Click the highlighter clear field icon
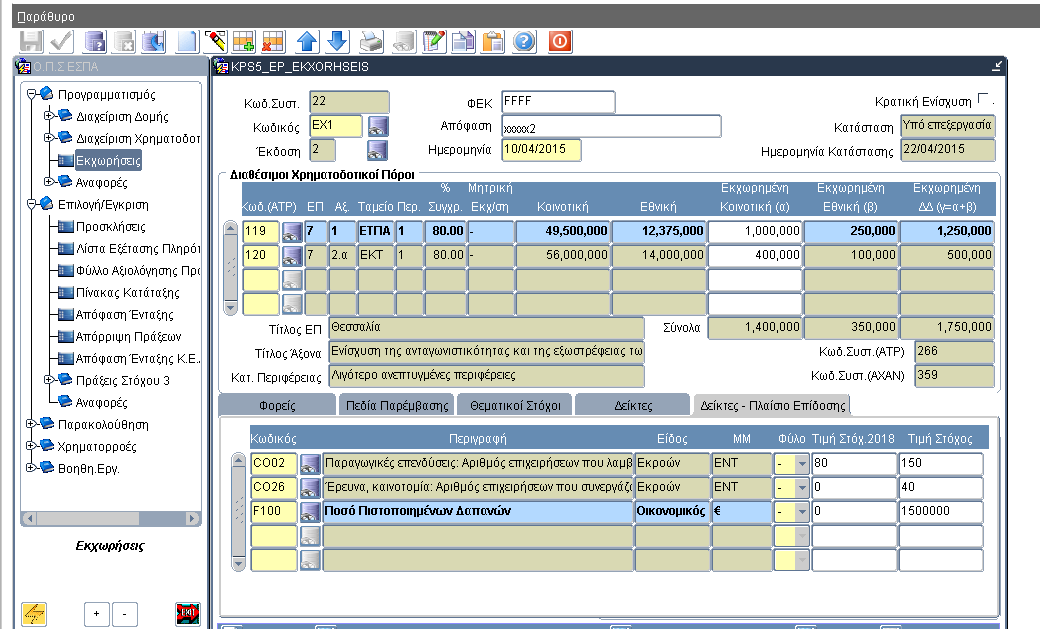 [x=215, y=41]
